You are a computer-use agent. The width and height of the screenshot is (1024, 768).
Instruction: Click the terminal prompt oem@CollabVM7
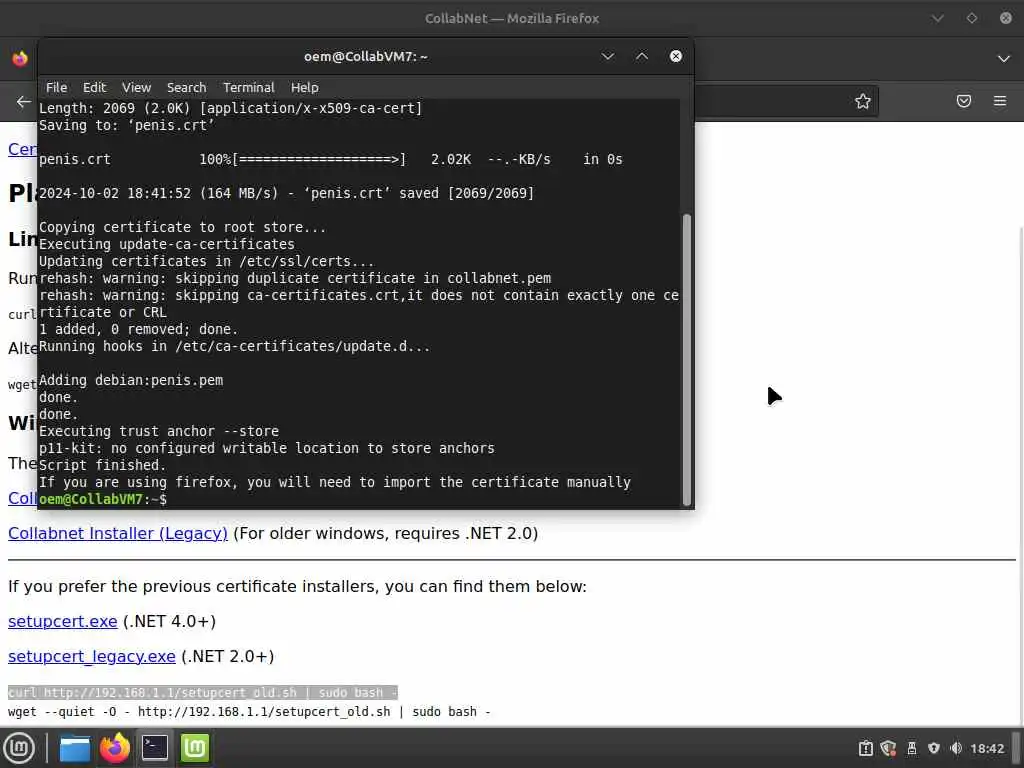click(x=103, y=499)
